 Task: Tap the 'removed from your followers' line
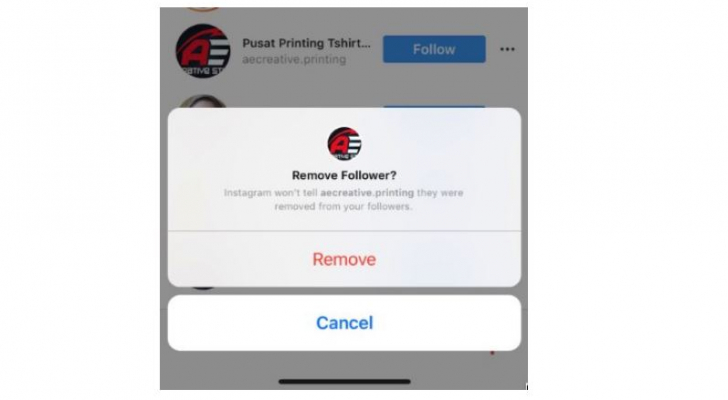click(344, 206)
